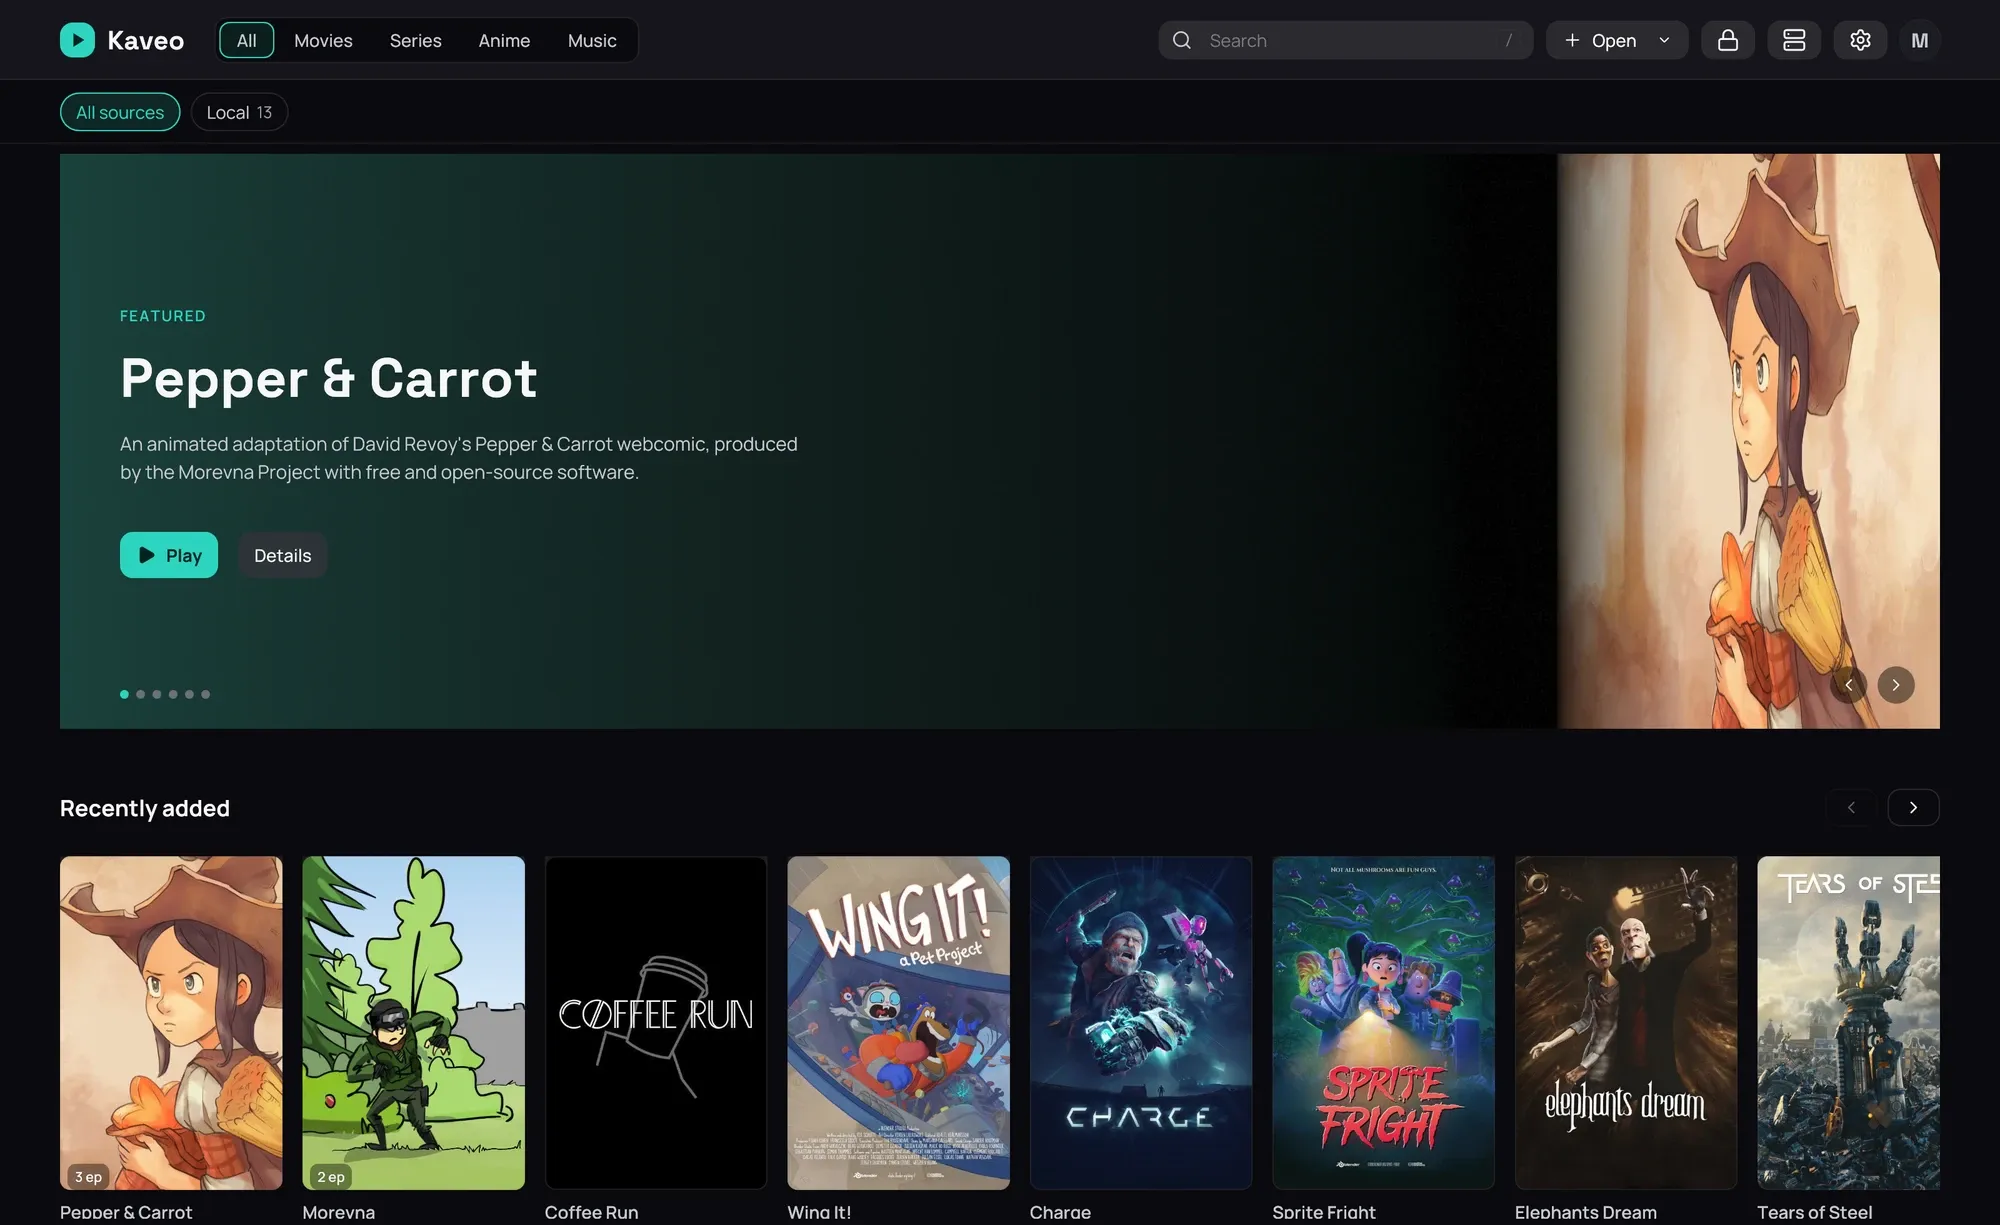
Task: Open the Pepper & Carrot poster card
Action: click(x=171, y=1022)
